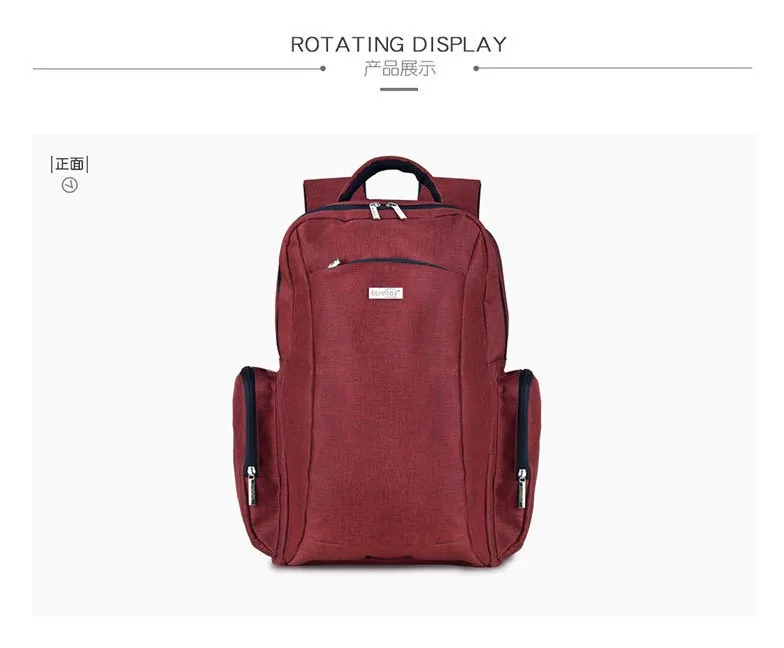Select the 正面 front view label

click(70, 164)
